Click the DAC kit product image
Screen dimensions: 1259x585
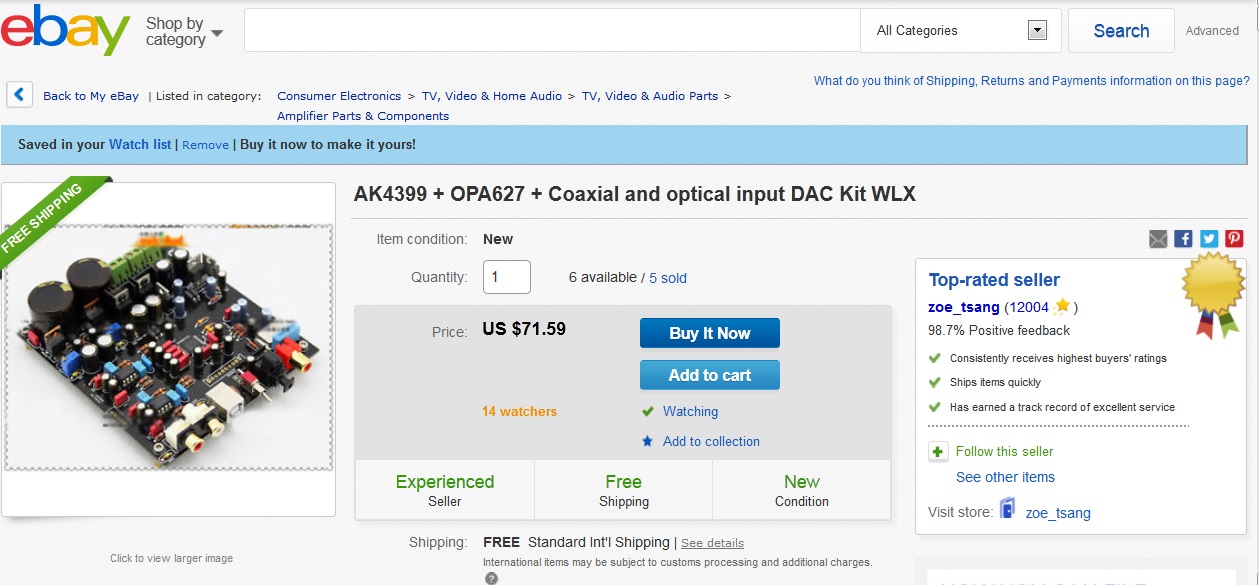click(169, 347)
